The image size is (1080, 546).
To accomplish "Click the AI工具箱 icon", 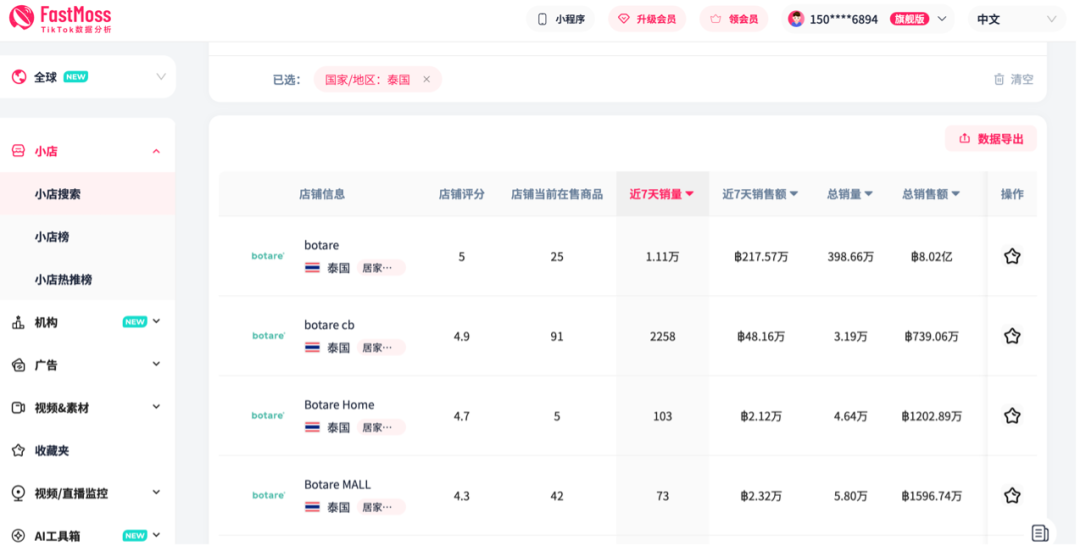I will 19,536.
